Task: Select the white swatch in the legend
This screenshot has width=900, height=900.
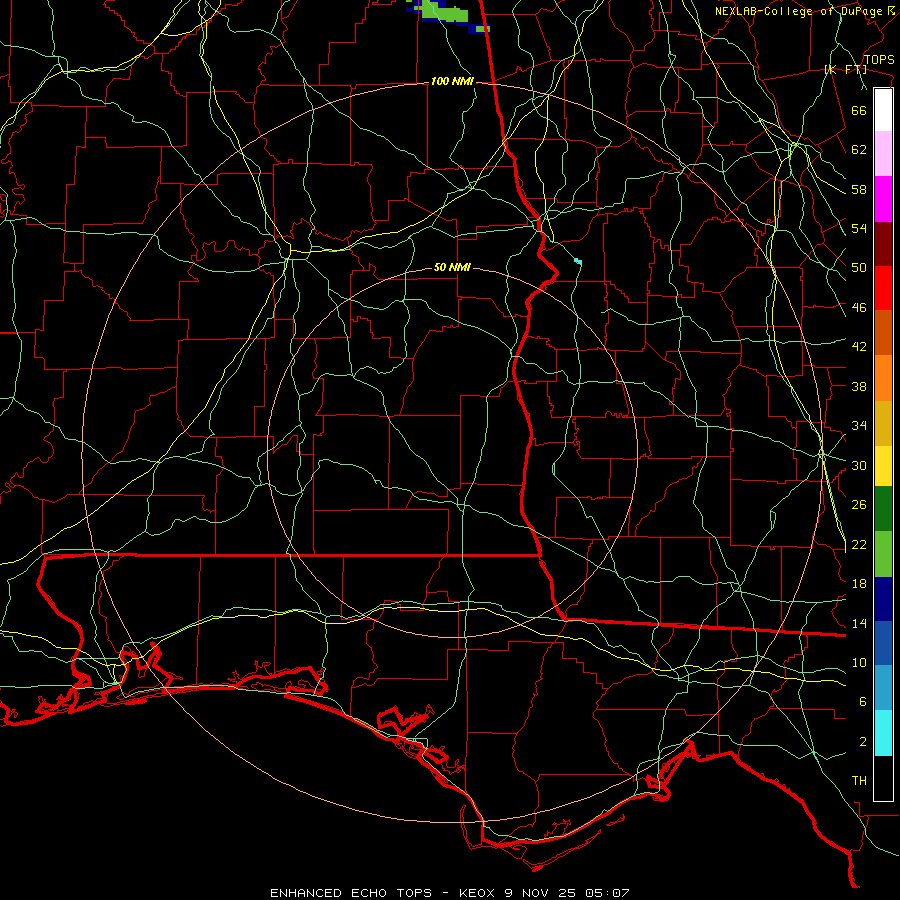Action: click(883, 110)
